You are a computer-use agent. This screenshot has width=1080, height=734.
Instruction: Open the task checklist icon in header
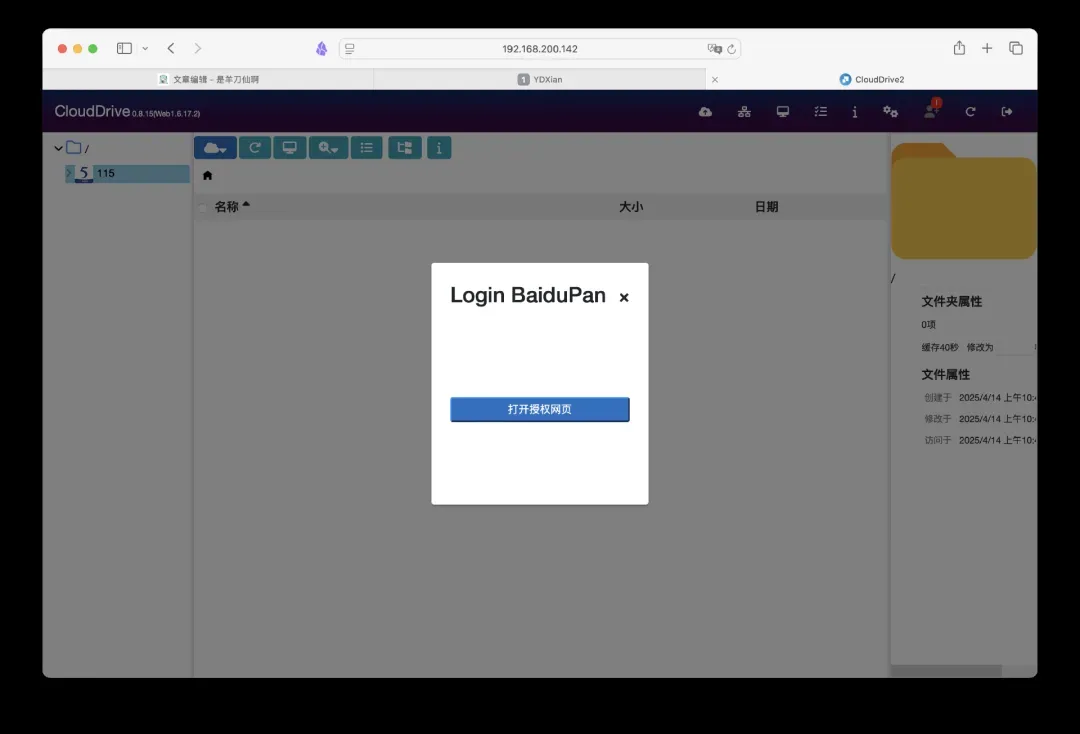click(x=820, y=112)
